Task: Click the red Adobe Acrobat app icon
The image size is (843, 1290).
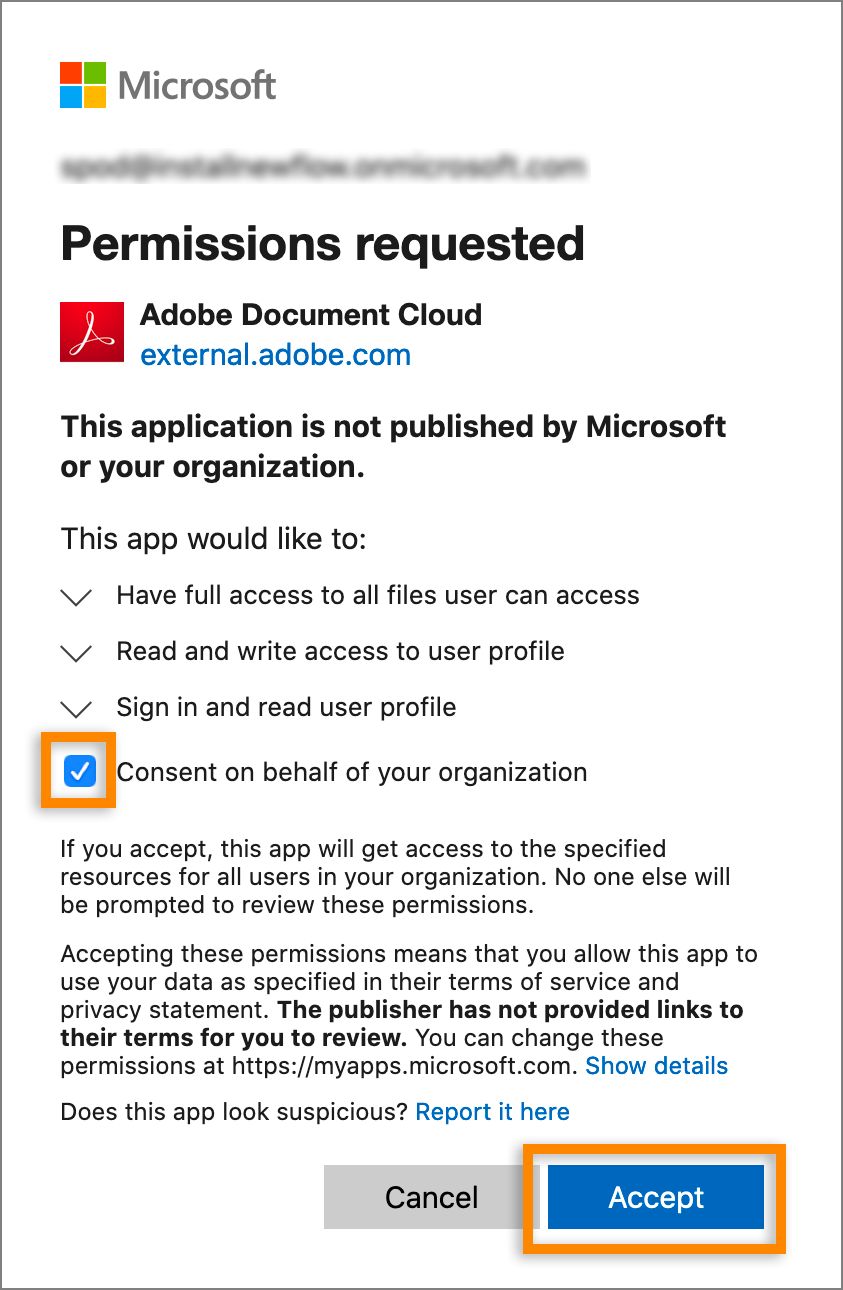Action: (x=92, y=332)
